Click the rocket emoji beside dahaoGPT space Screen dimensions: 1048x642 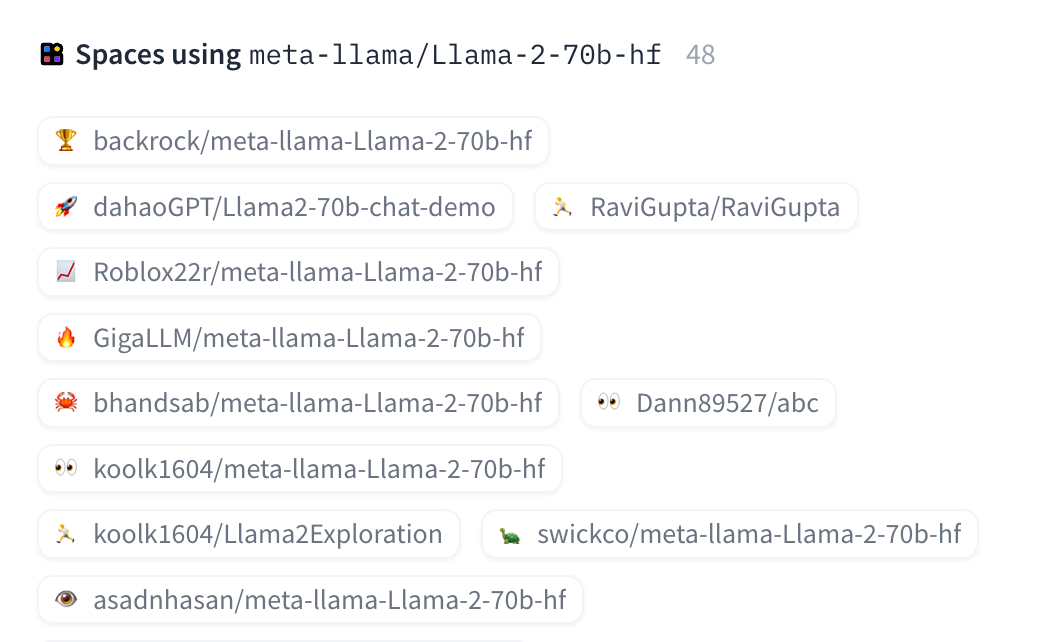pos(66,207)
